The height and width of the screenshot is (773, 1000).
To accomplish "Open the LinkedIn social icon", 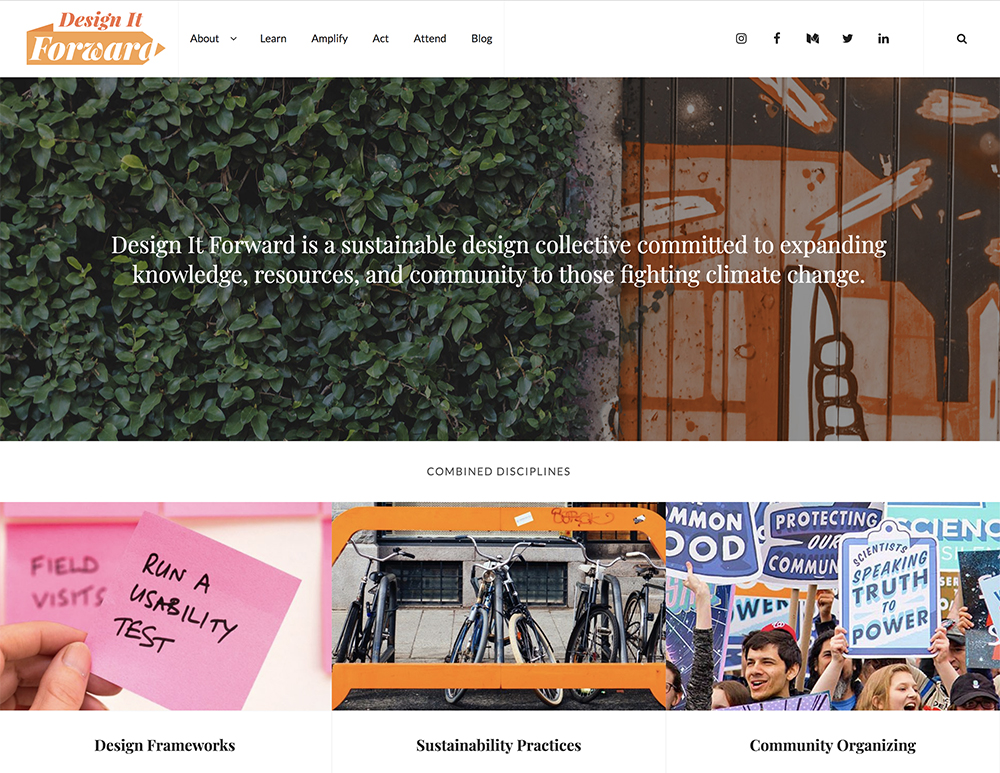I will (x=883, y=38).
